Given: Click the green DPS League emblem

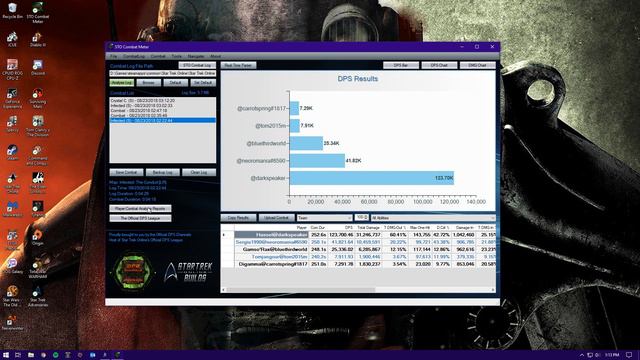Looking at the screenshot, I should pyautogui.click(x=133, y=271).
